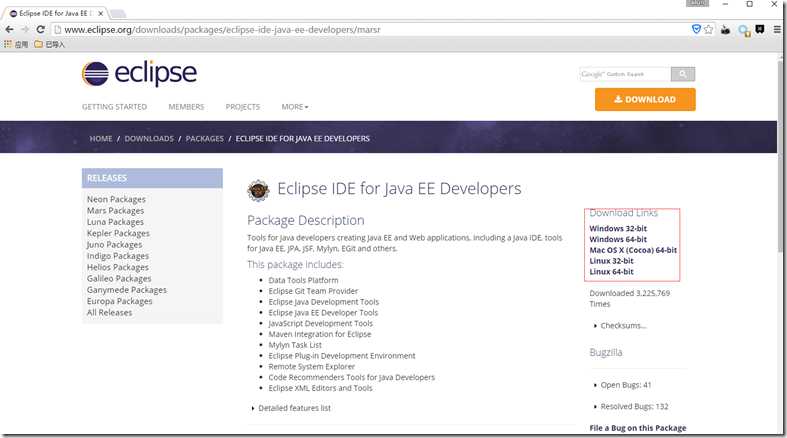Click the Eclipse Git Team Provider item
This screenshot has width=787, height=438.
tap(313, 291)
